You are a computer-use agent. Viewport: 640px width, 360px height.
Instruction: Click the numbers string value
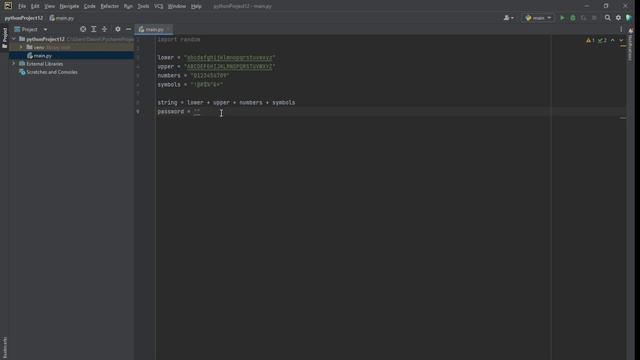point(210,76)
